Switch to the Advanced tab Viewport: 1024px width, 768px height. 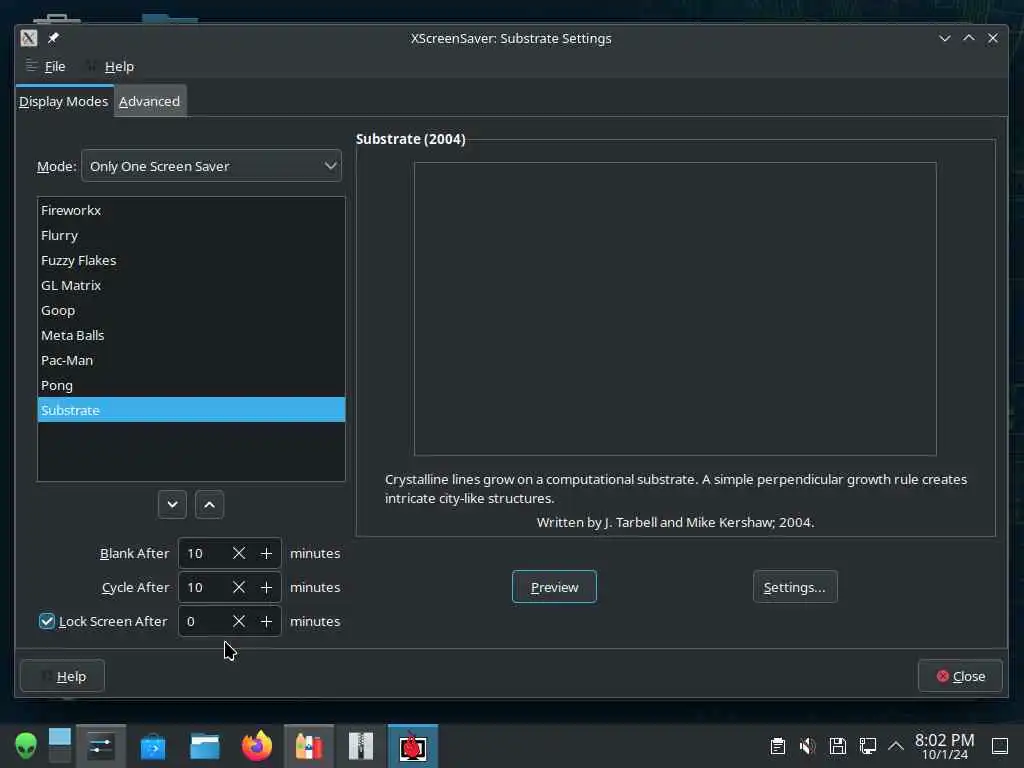150,101
